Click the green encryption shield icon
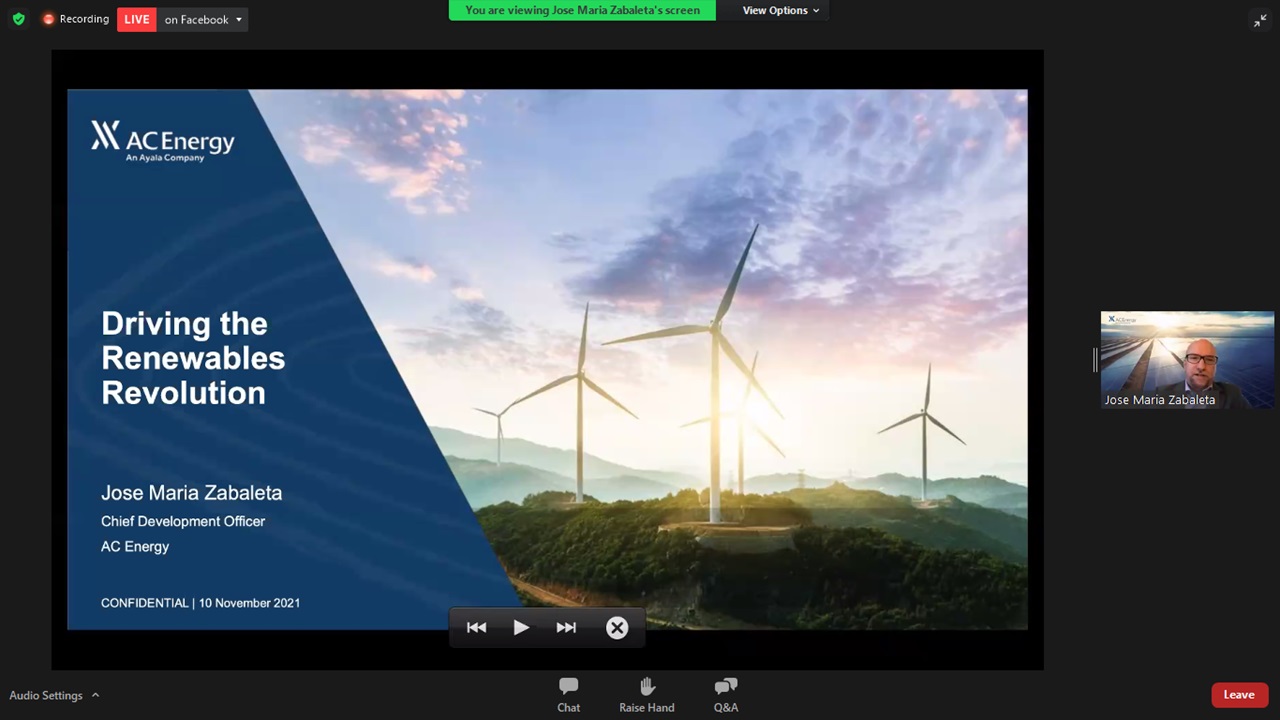This screenshot has width=1280, height=720. point(18,19)
